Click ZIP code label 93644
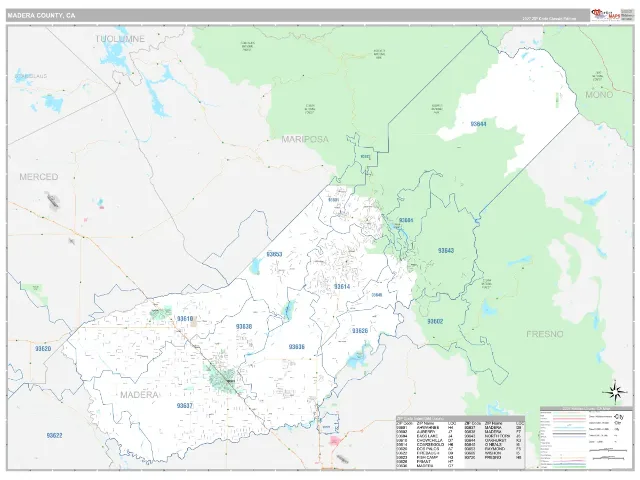The width and height of the screenshot is (640, 480). (478, 124)
